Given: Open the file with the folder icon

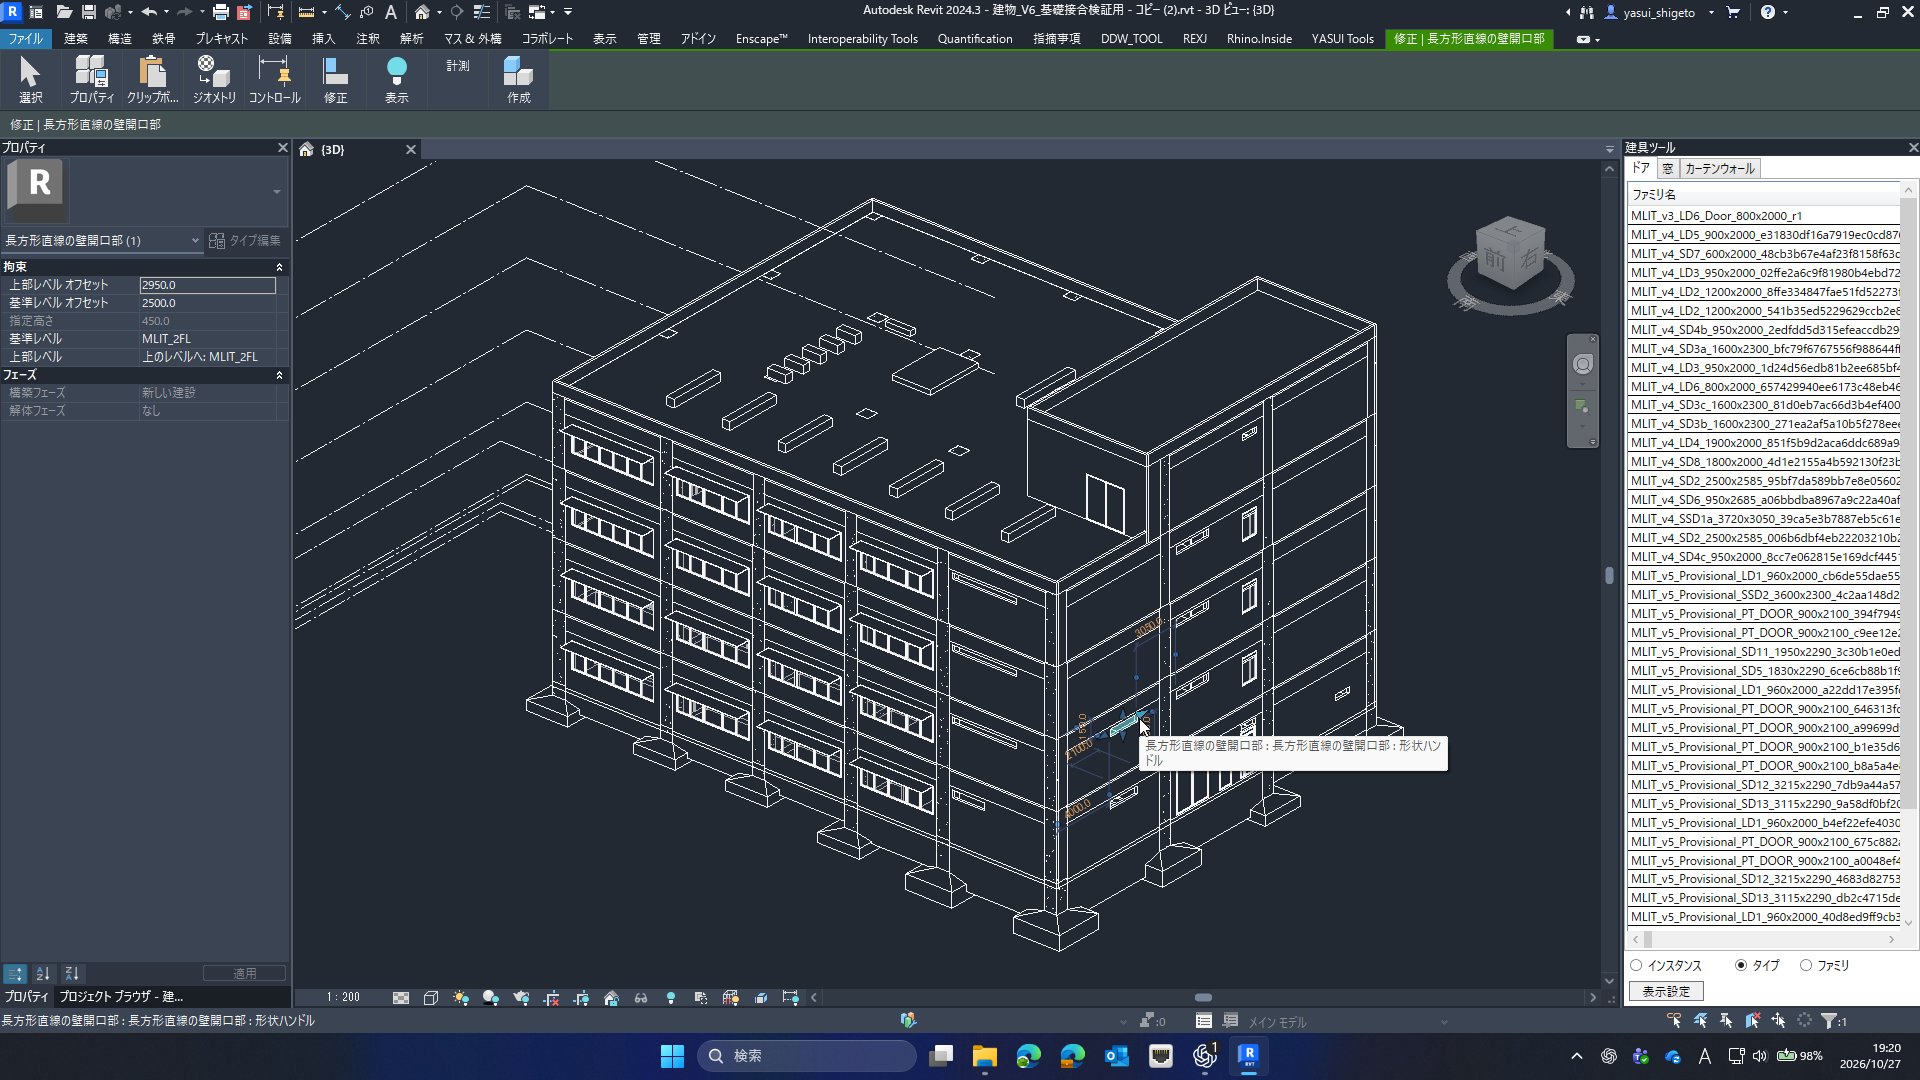Looking at the screenshot, I should 64,12.
